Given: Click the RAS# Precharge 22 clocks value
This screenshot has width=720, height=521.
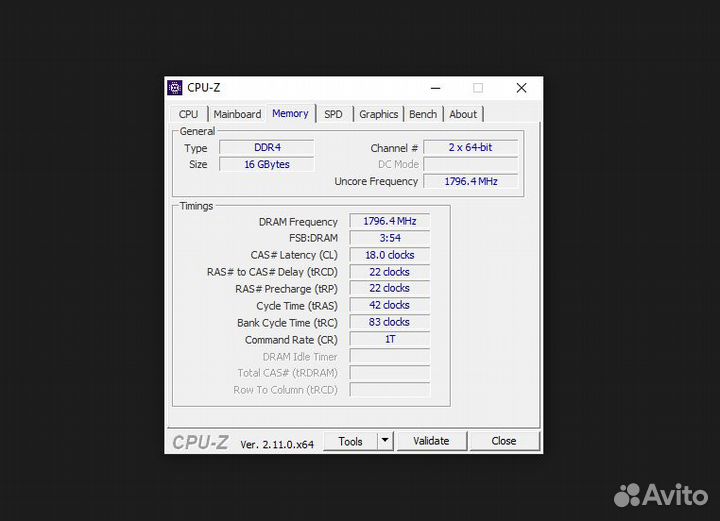Looking at the screenshot, I should [x=390, y=288].
